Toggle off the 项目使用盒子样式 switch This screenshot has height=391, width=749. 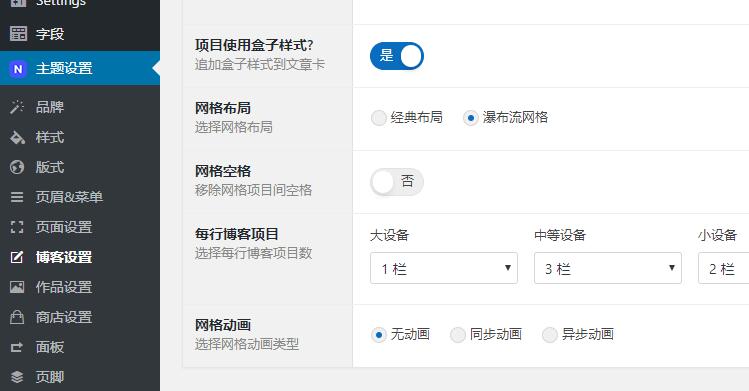[x=396, y=56]
